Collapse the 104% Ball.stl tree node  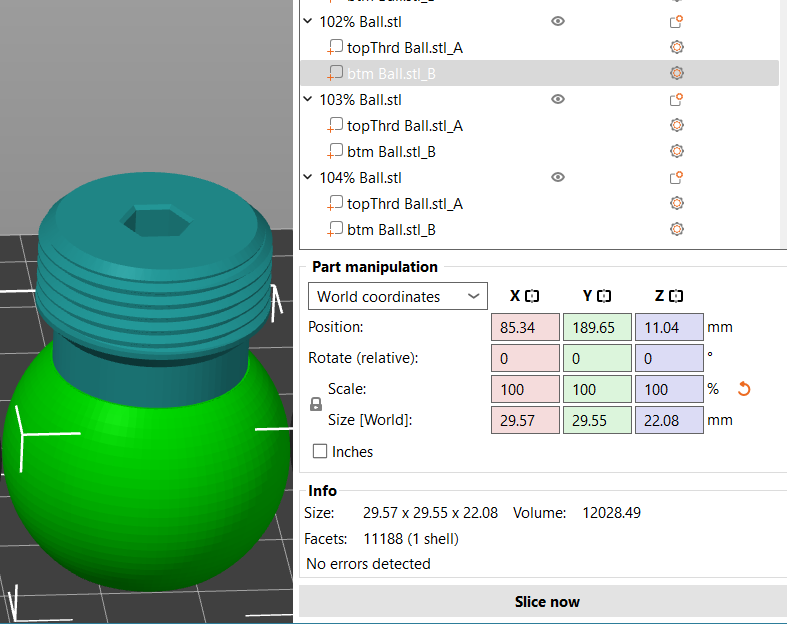[x=308, y=177]
